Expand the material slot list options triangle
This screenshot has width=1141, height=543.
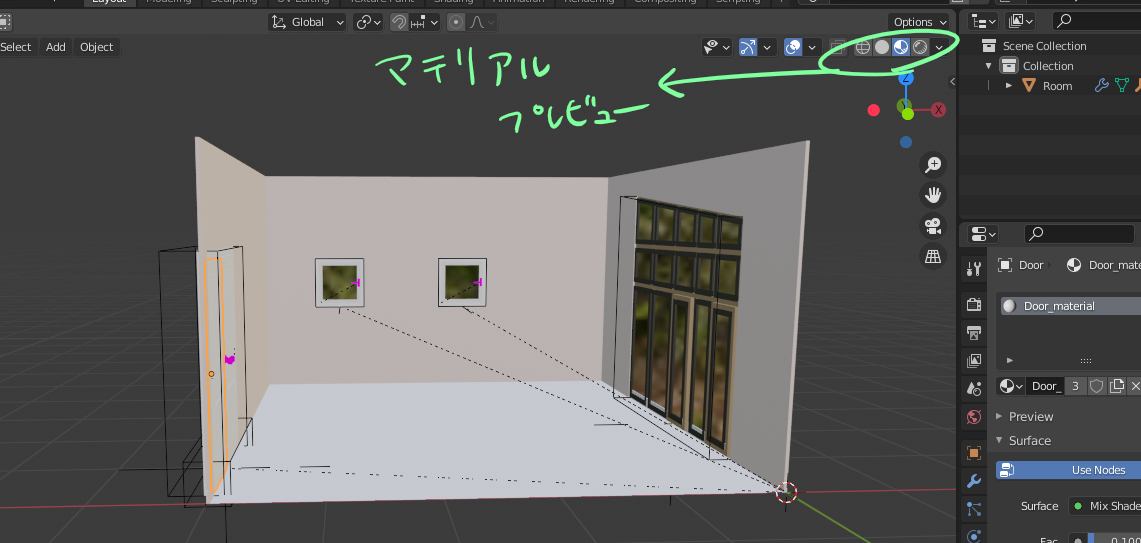pyautogui.click(x=1009, y=360)
